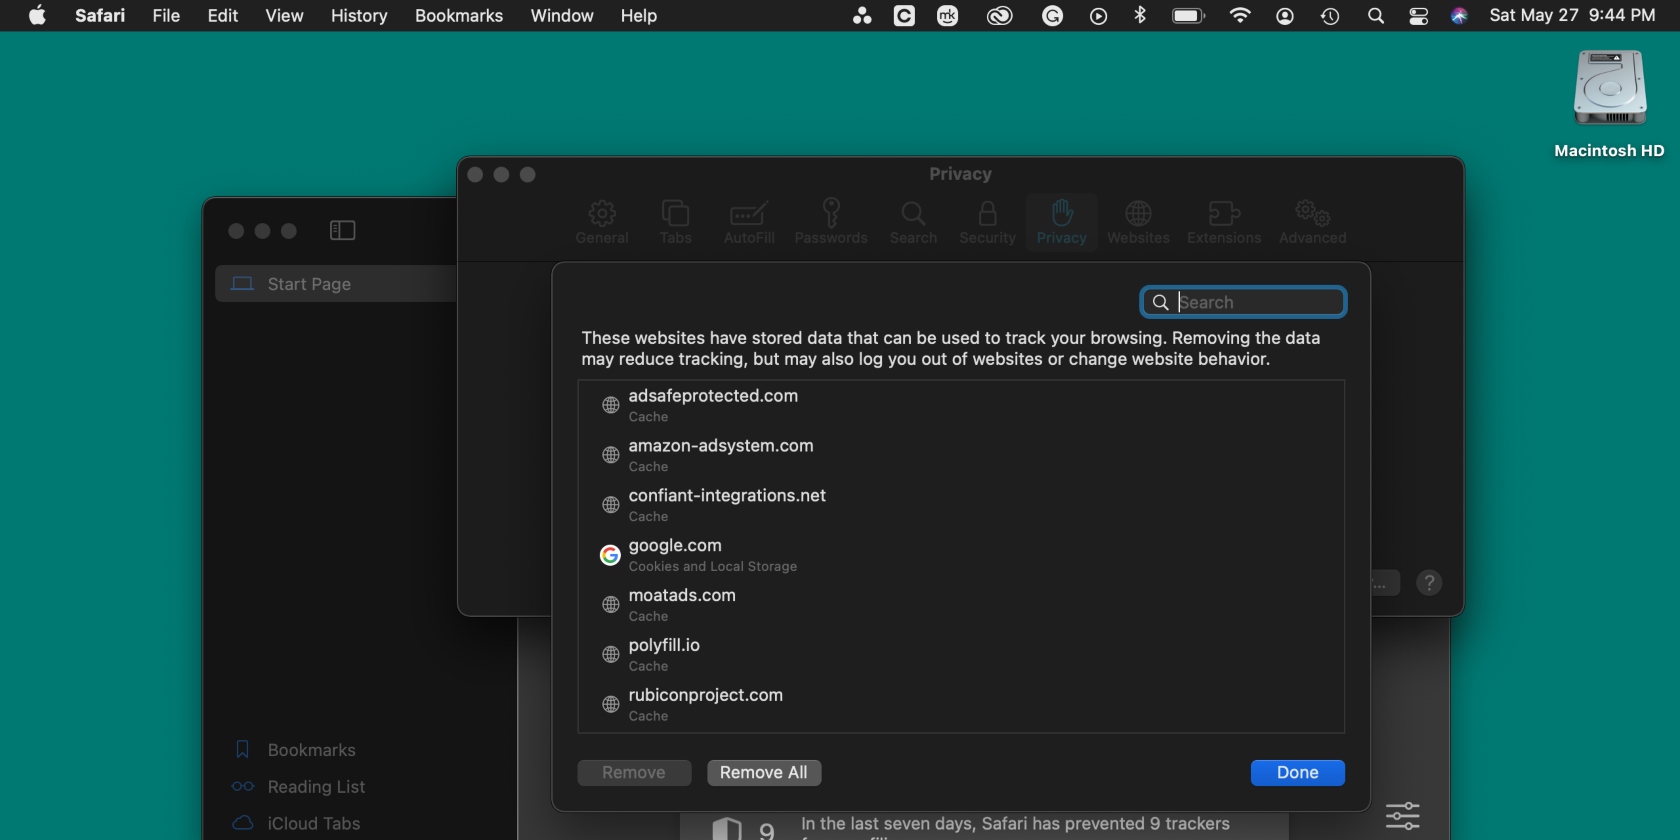This screenshot has height=840, width=1680.
Task: Click the Google favicon beside google.com
Action: (610, 555)
